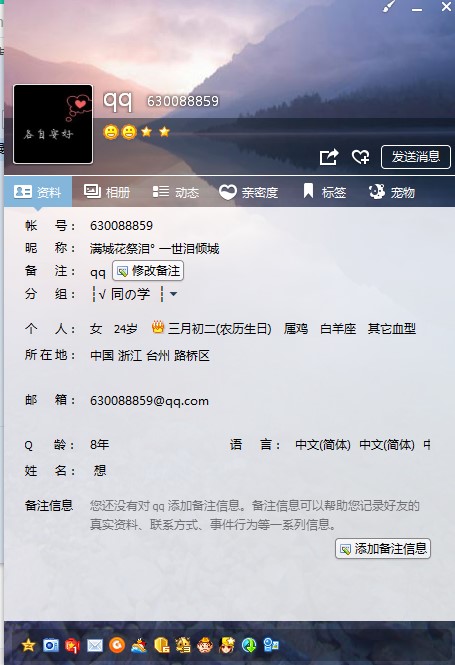Switch to the 宠物 pet tab

pos(391,192)
